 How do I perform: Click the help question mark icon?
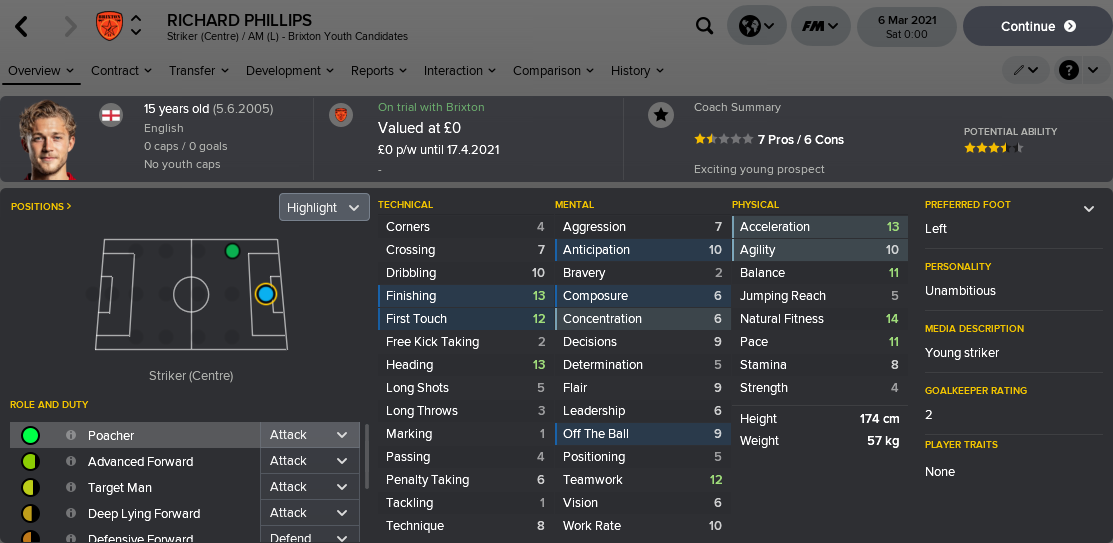(x=1069, y=70)
